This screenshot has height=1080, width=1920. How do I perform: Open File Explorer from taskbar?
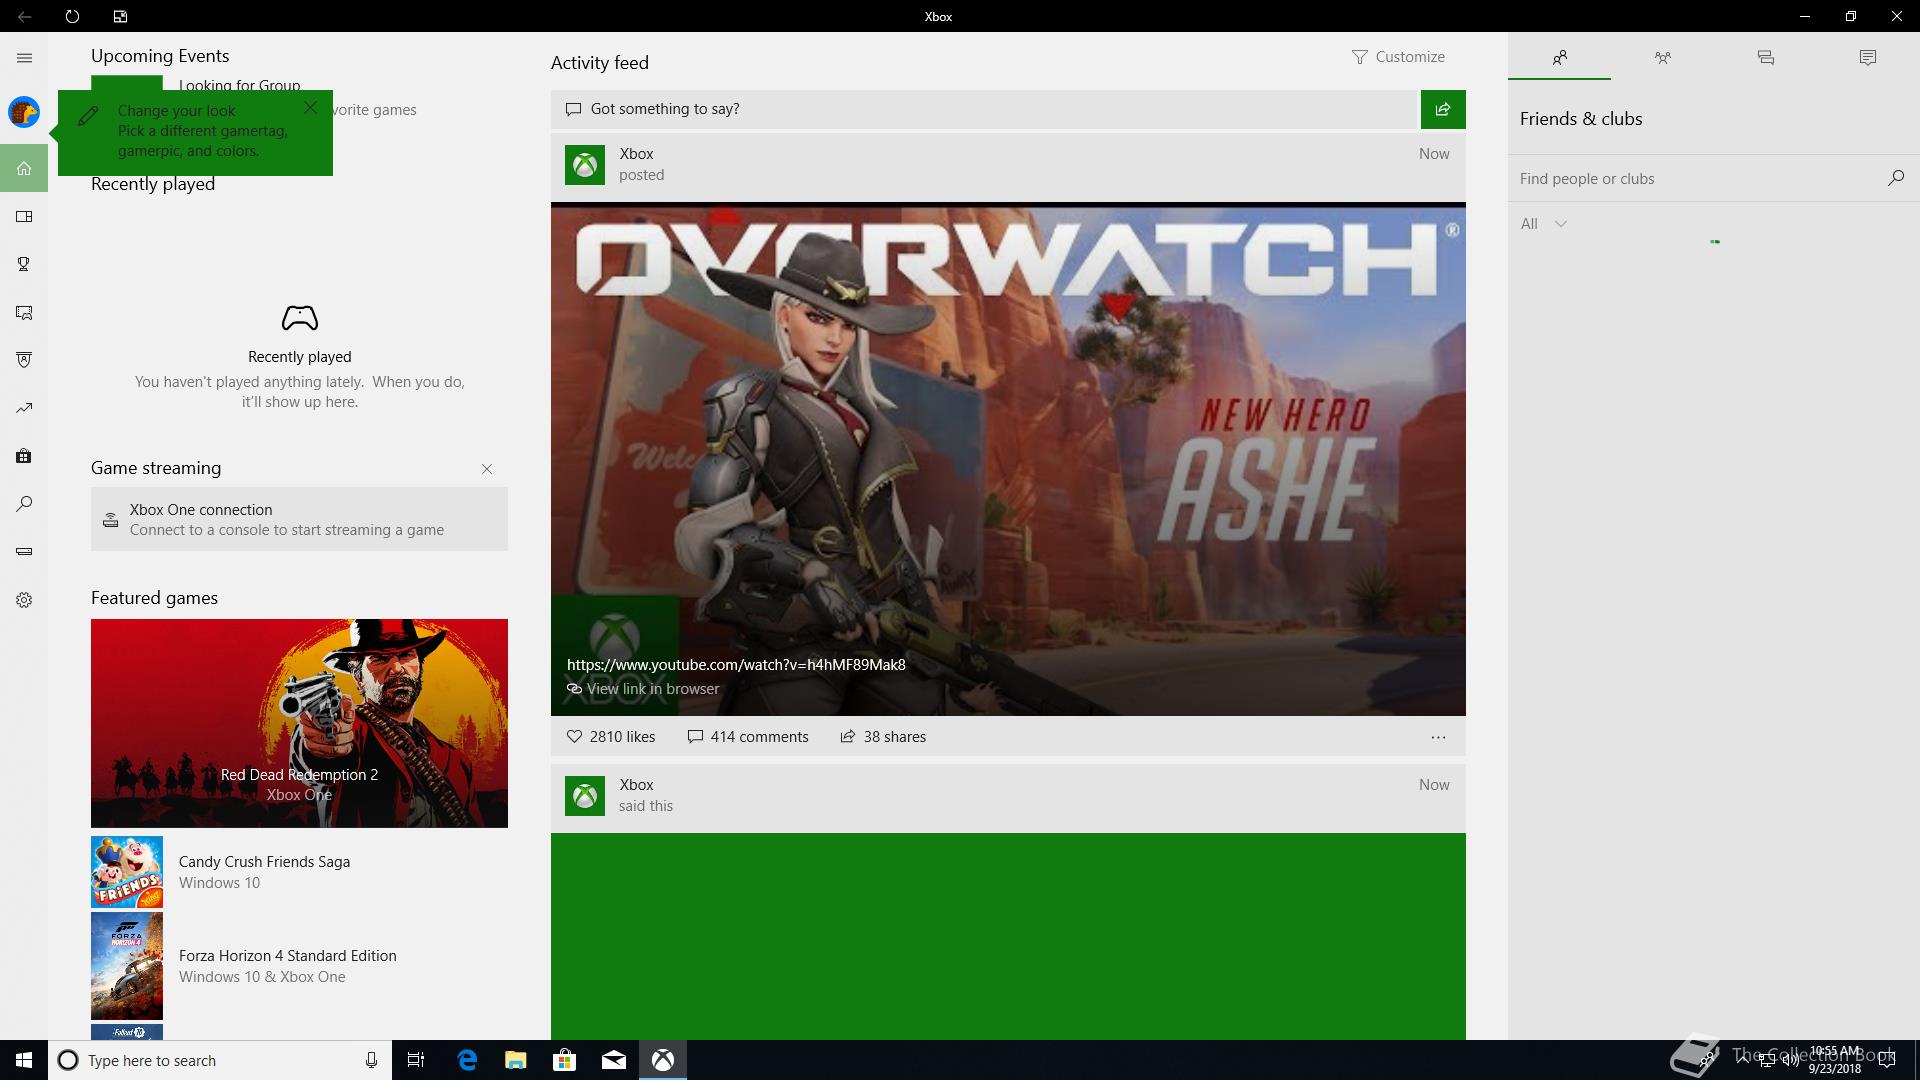pyautogui.click(x=516, y=1060)
